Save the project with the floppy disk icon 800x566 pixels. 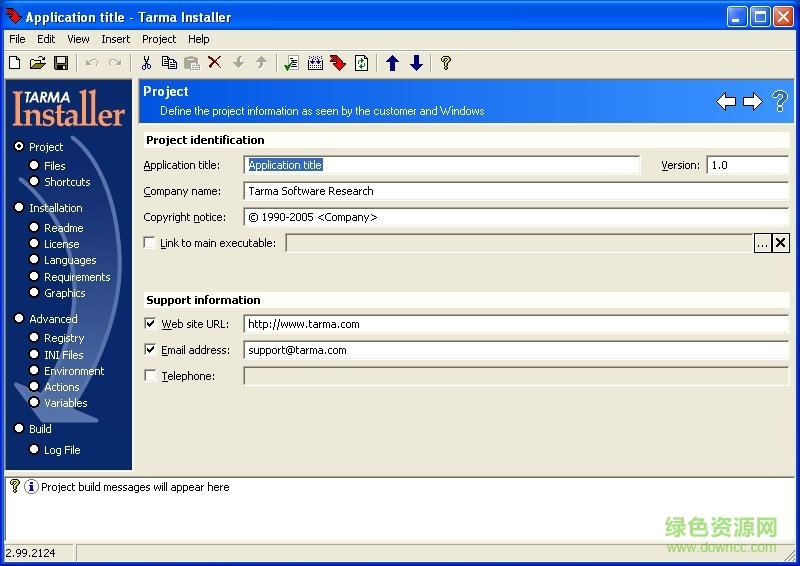point(60,63)
